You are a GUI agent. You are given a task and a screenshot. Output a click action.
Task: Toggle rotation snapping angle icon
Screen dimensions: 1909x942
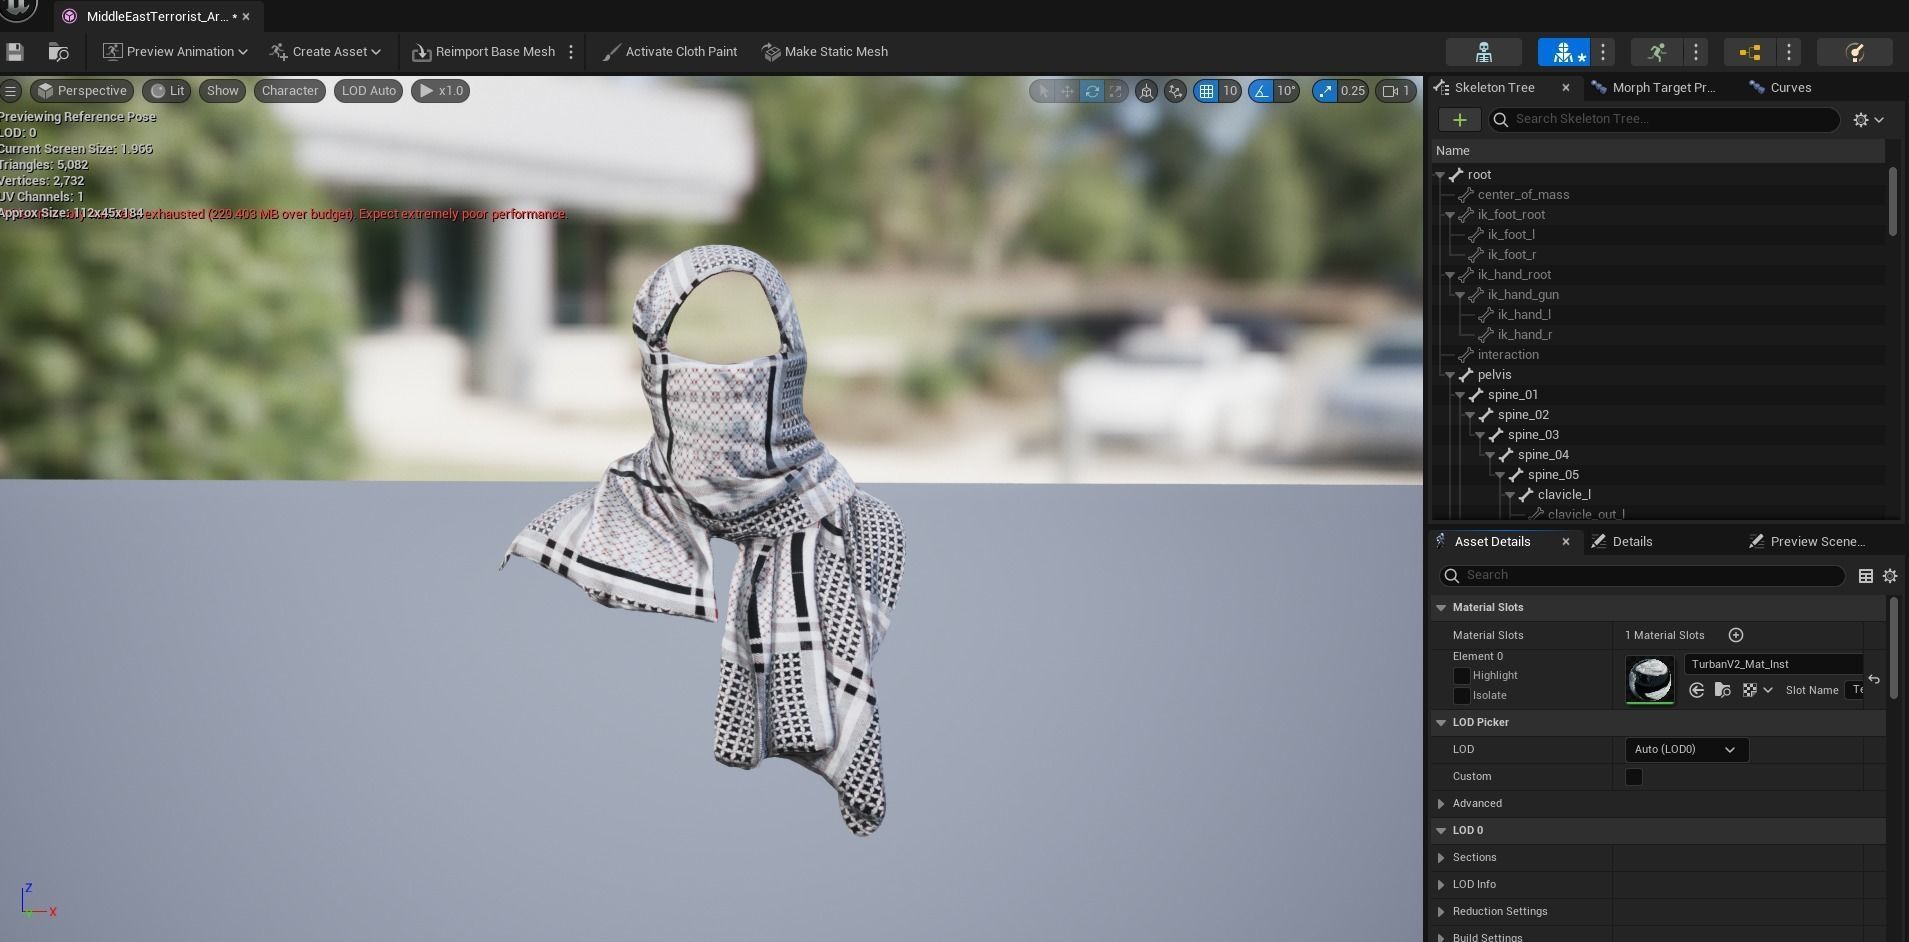pyautogui.click(x=1261, y=91)
